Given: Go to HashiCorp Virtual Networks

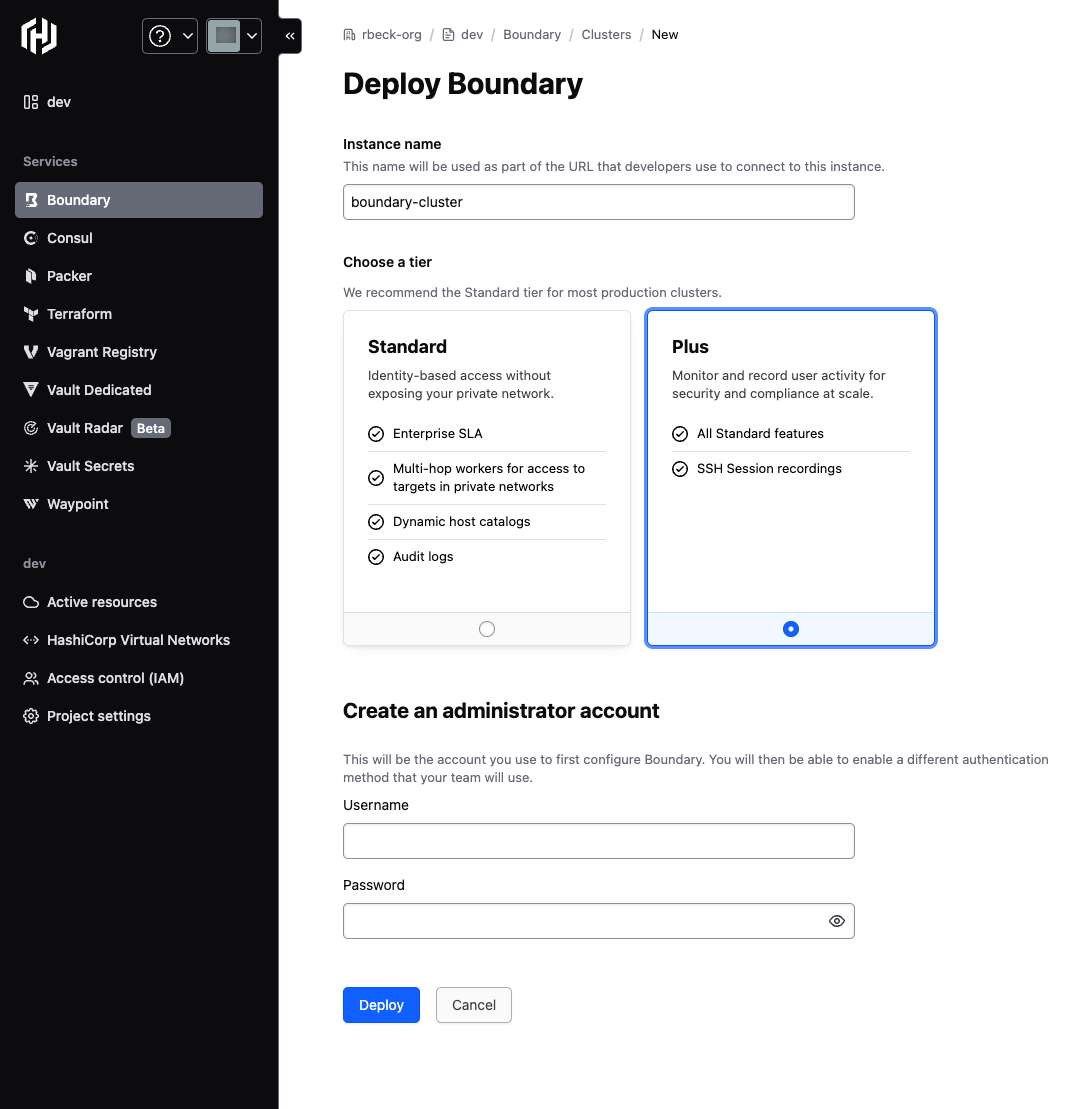Looking at the screenshot, I should click(x=138, y=640).
